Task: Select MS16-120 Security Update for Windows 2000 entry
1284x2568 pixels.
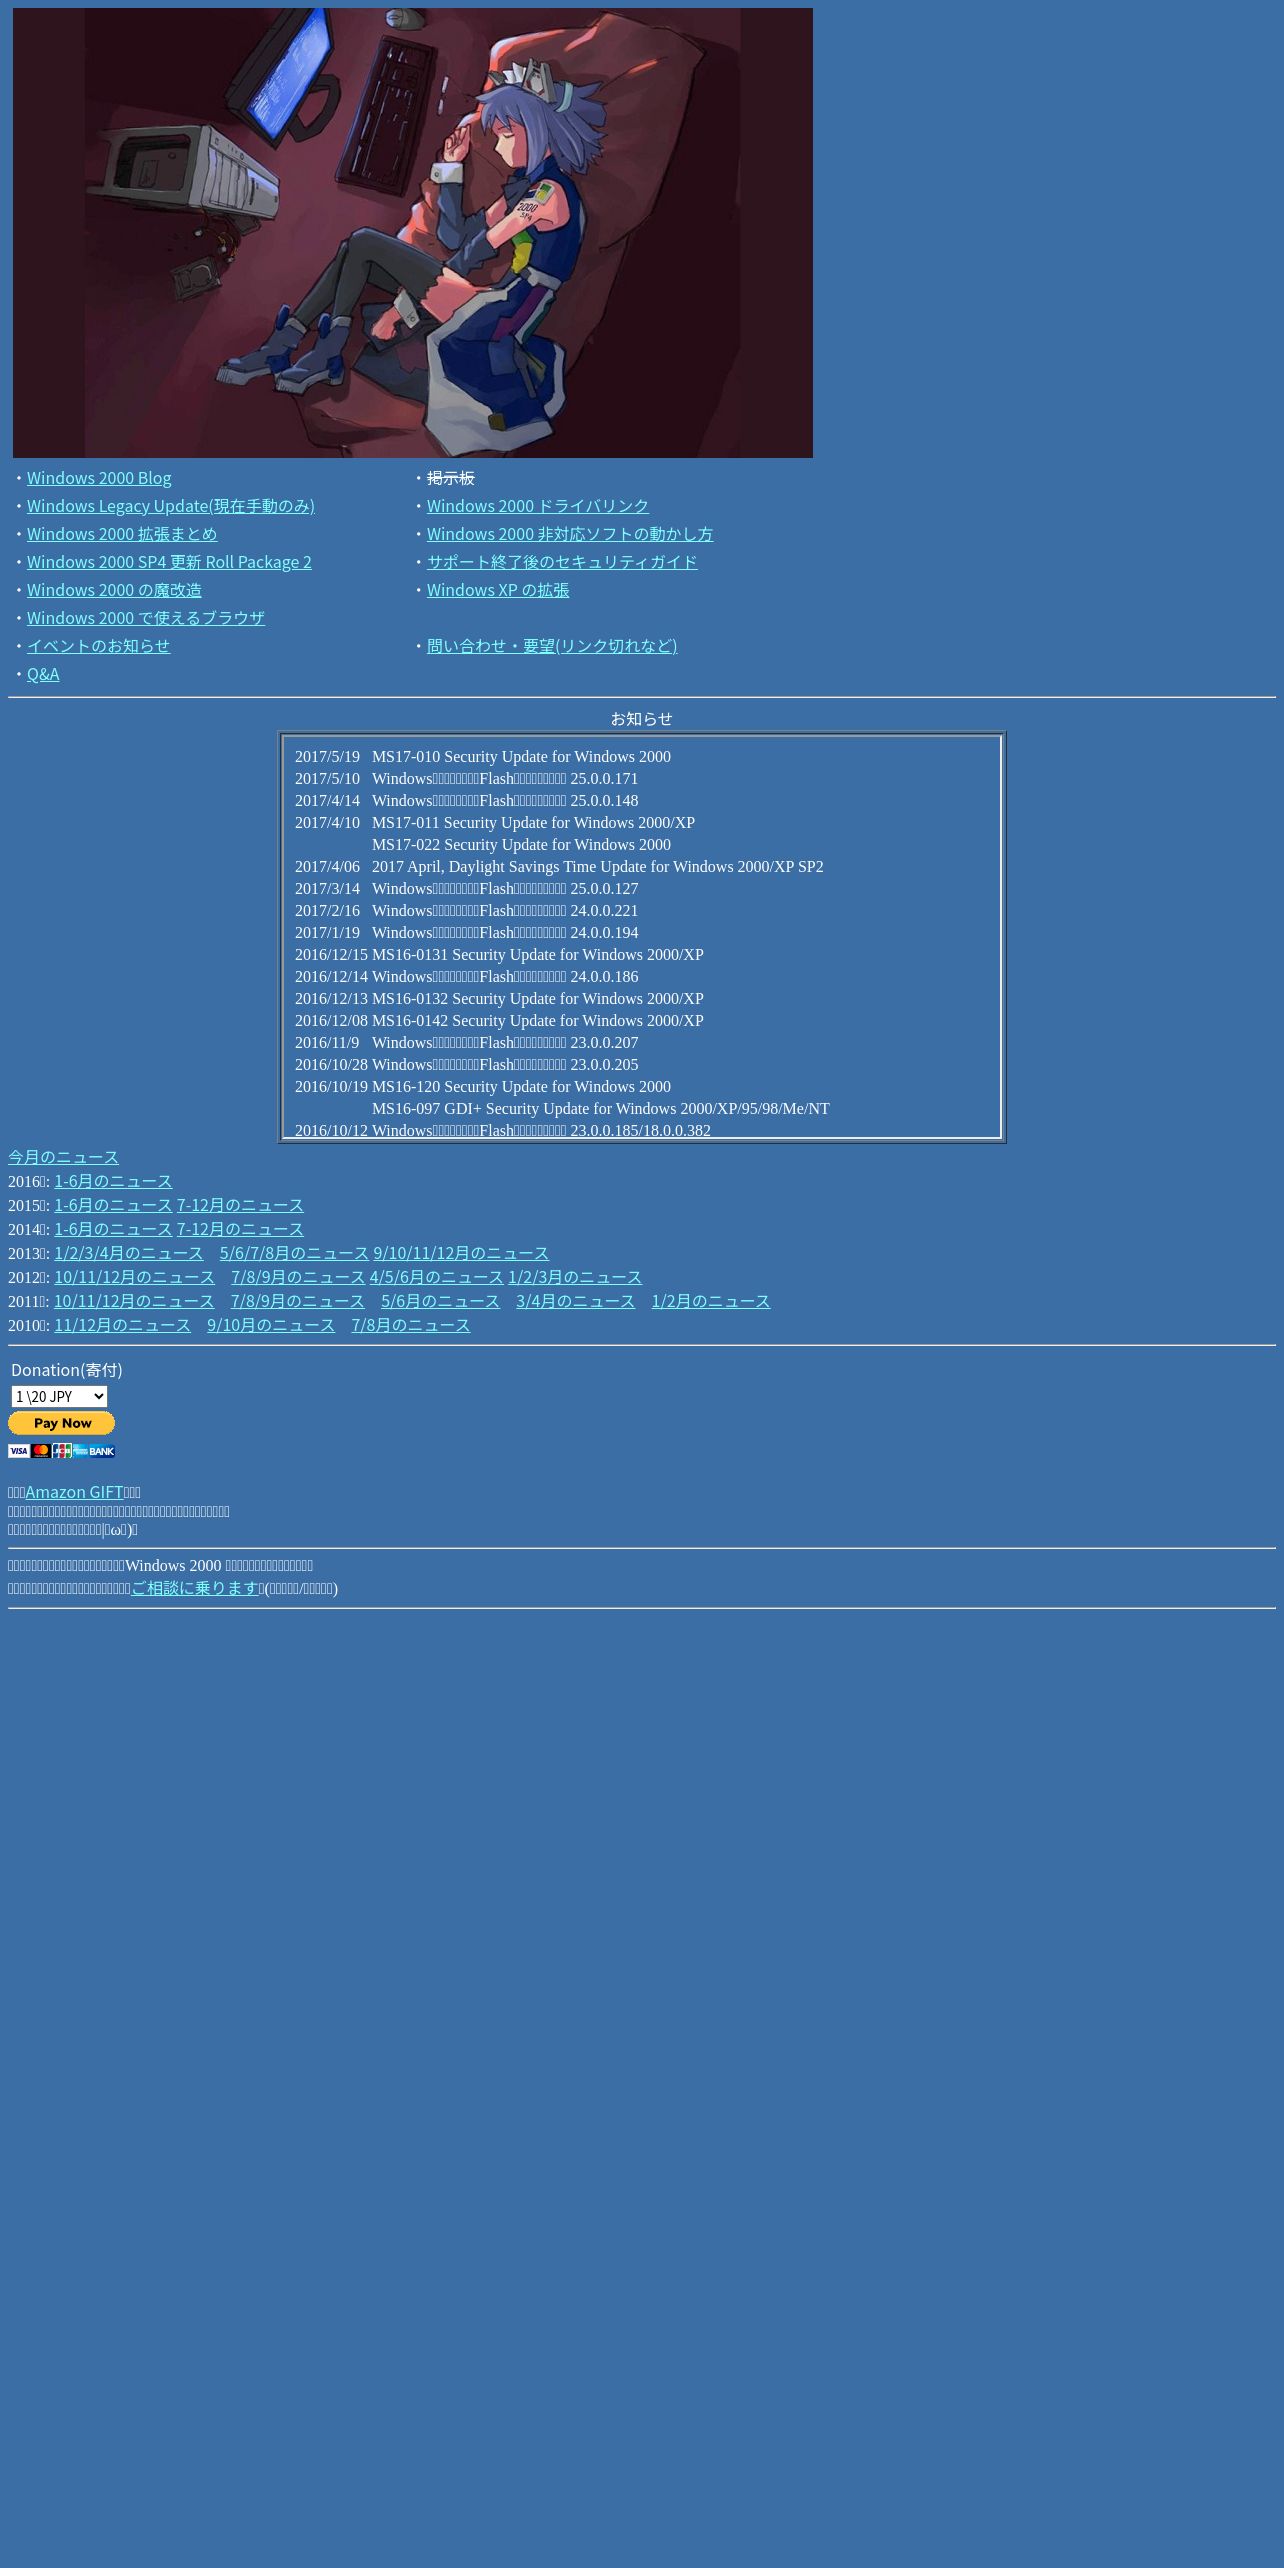Action: [521, 1087]
